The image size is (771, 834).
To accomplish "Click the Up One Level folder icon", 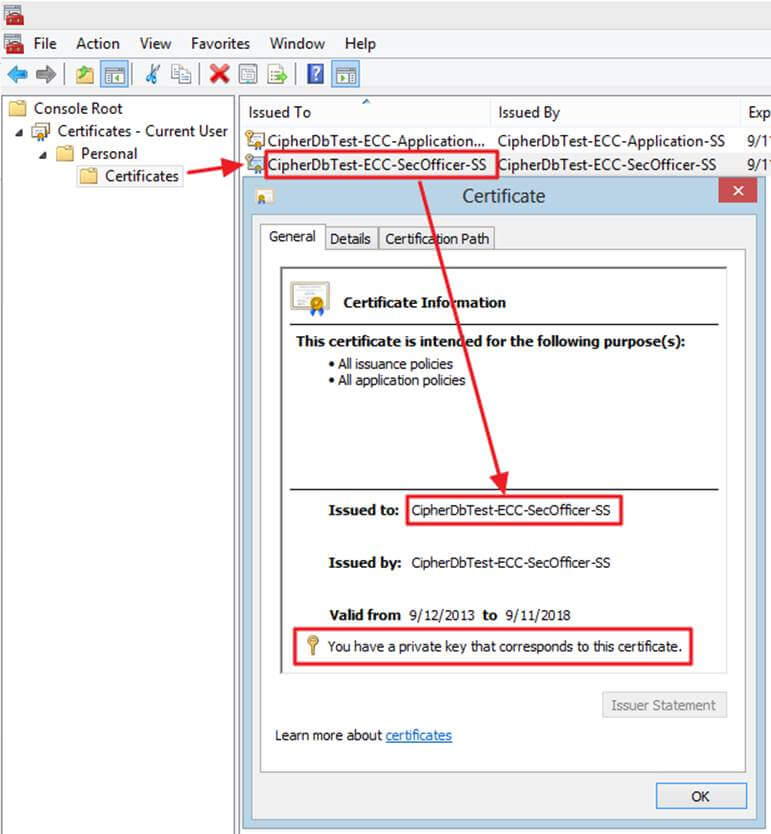I will pos(85,74).
